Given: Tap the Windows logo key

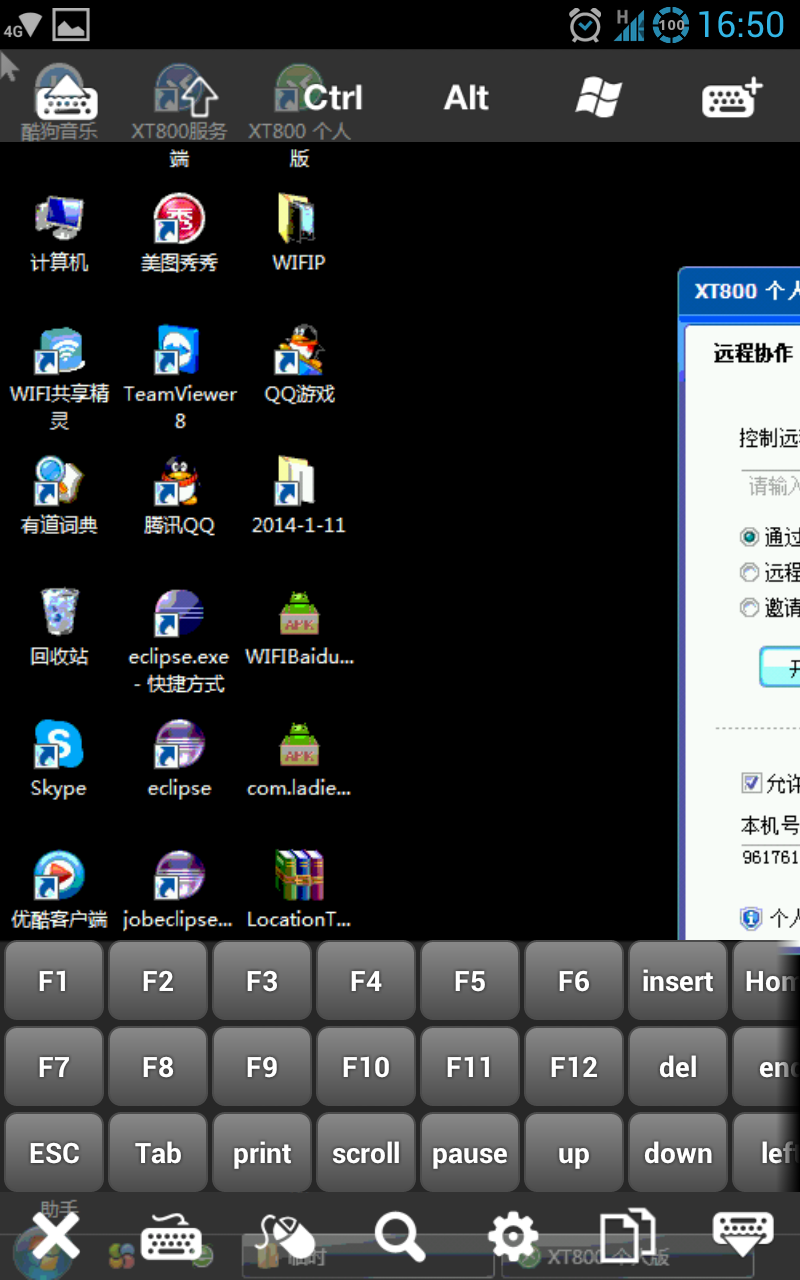Looking at the screenshot, I should [599, 98].
